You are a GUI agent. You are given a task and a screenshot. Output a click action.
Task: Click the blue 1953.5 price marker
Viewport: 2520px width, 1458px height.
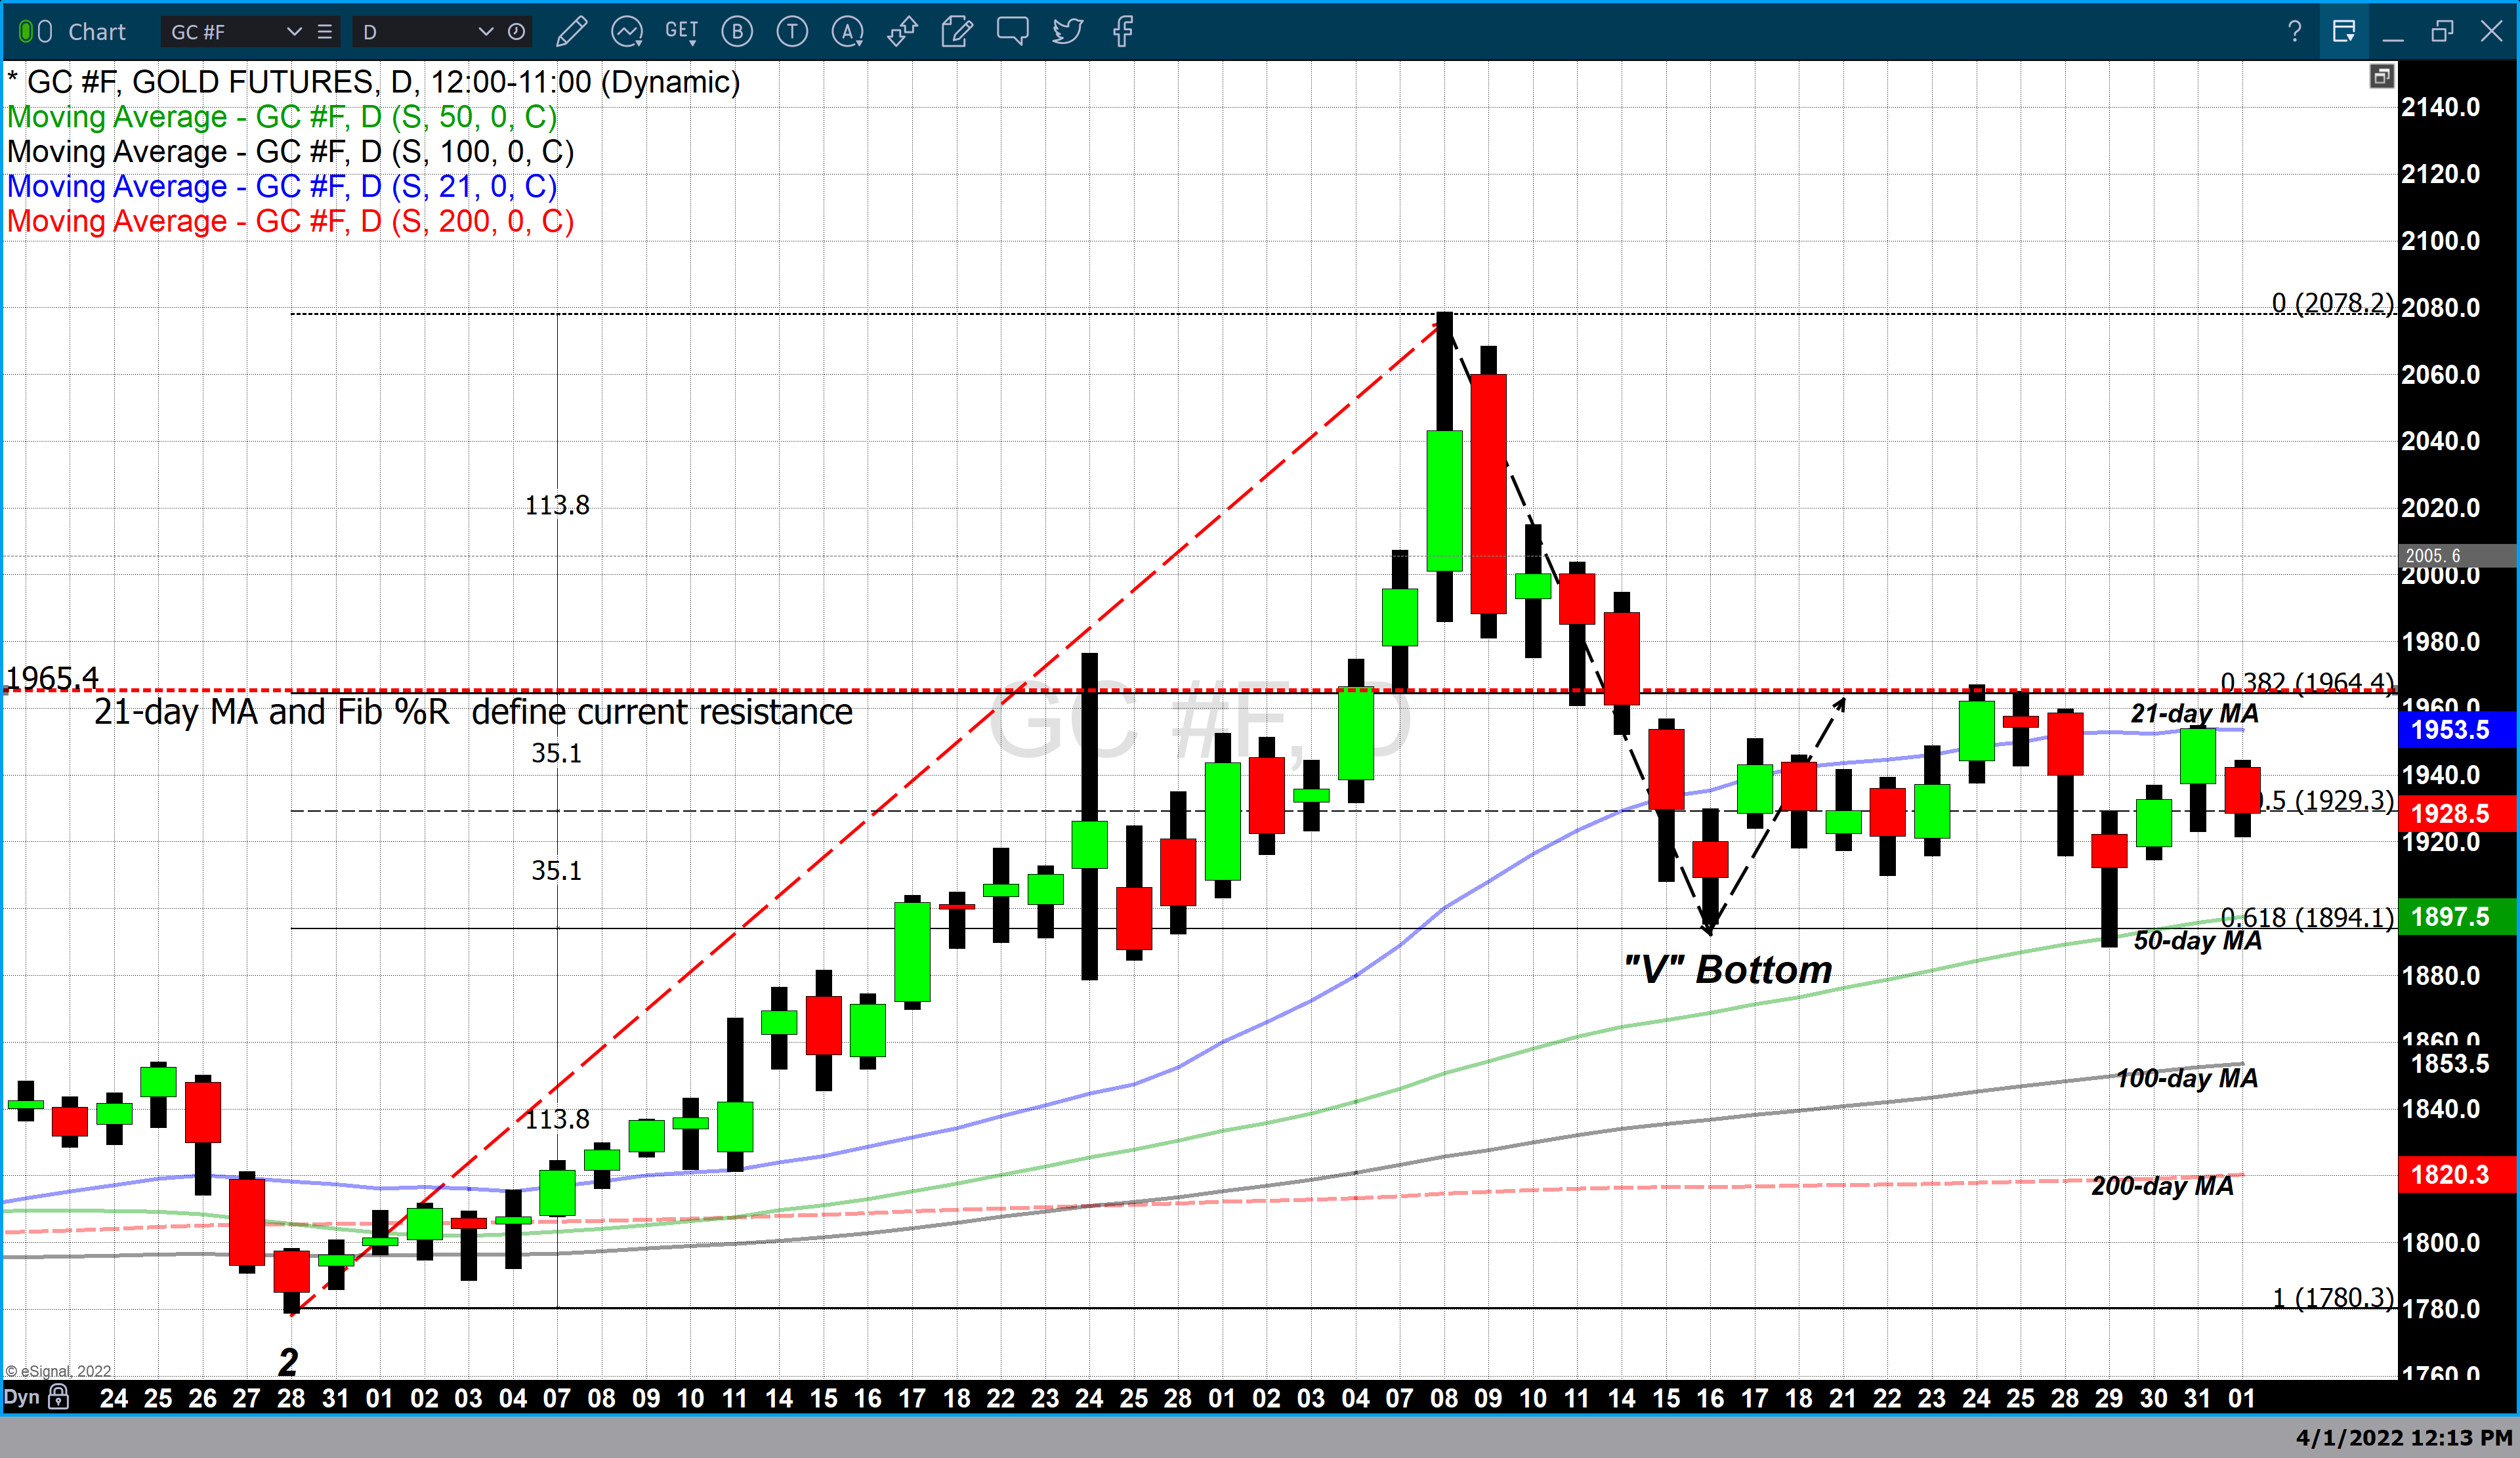[2456, 729]
